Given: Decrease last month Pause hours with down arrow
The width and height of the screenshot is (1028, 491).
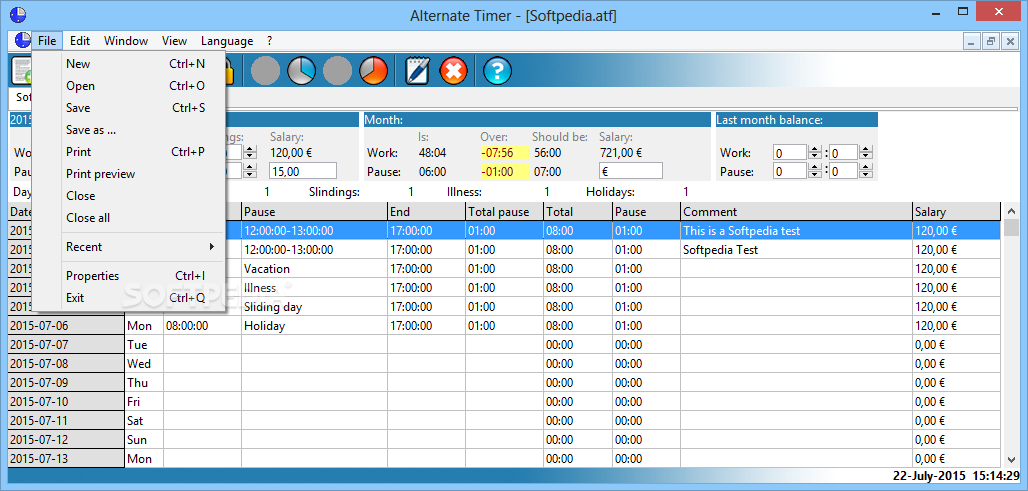Looking at the screenshot, I should tap(814, 176).
